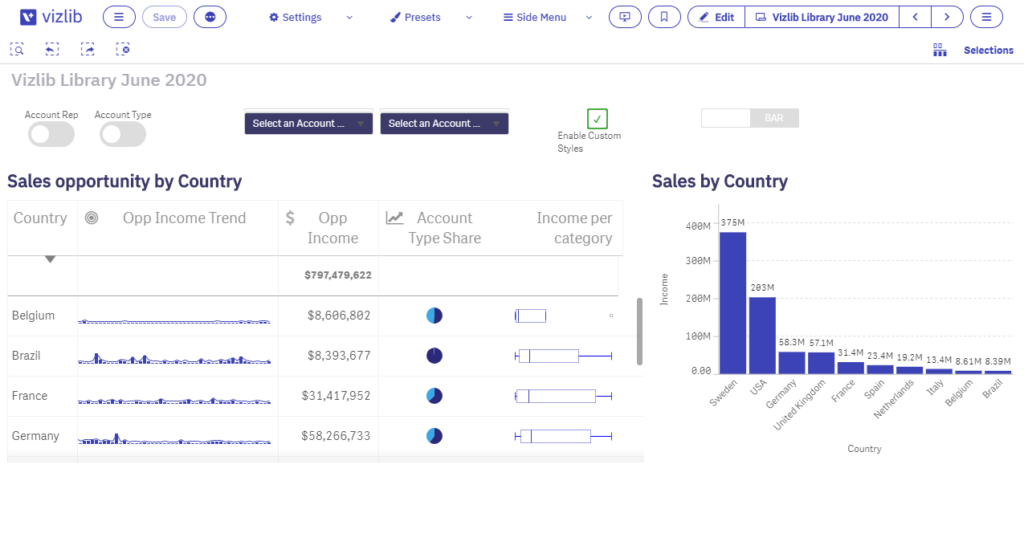Click the target icon in Opp Income Trend header
The height and width of the screenshot is (558, 1024).
[x=91, y=218]
